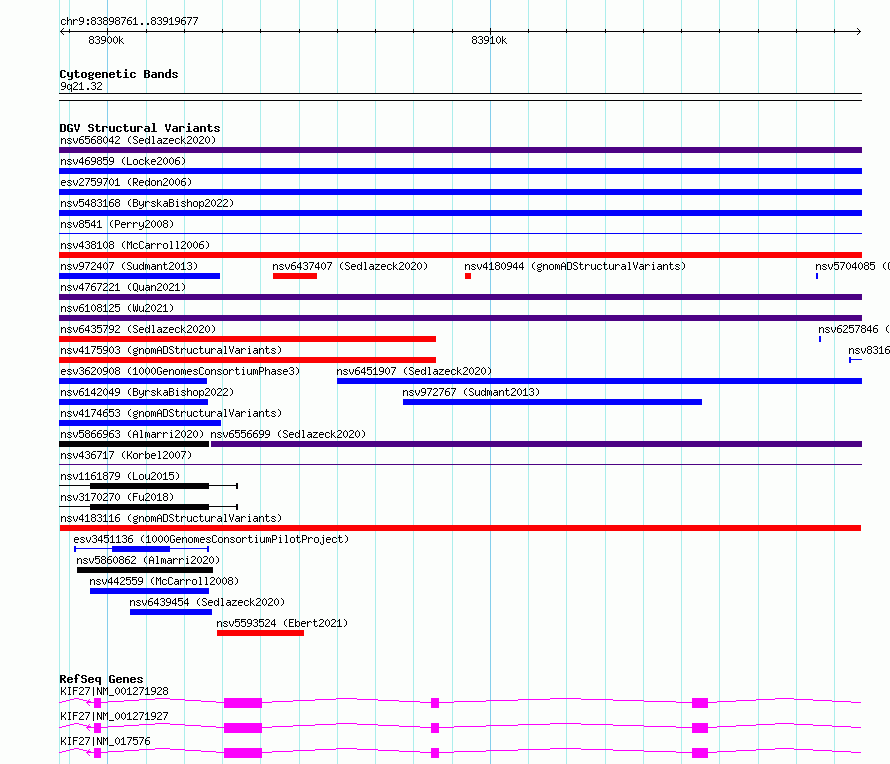Click the nsv6451907 (Sedlazeck2020) label
Image resolution: width=890 pixels, height=764 pixels.
tap(414, 371)
